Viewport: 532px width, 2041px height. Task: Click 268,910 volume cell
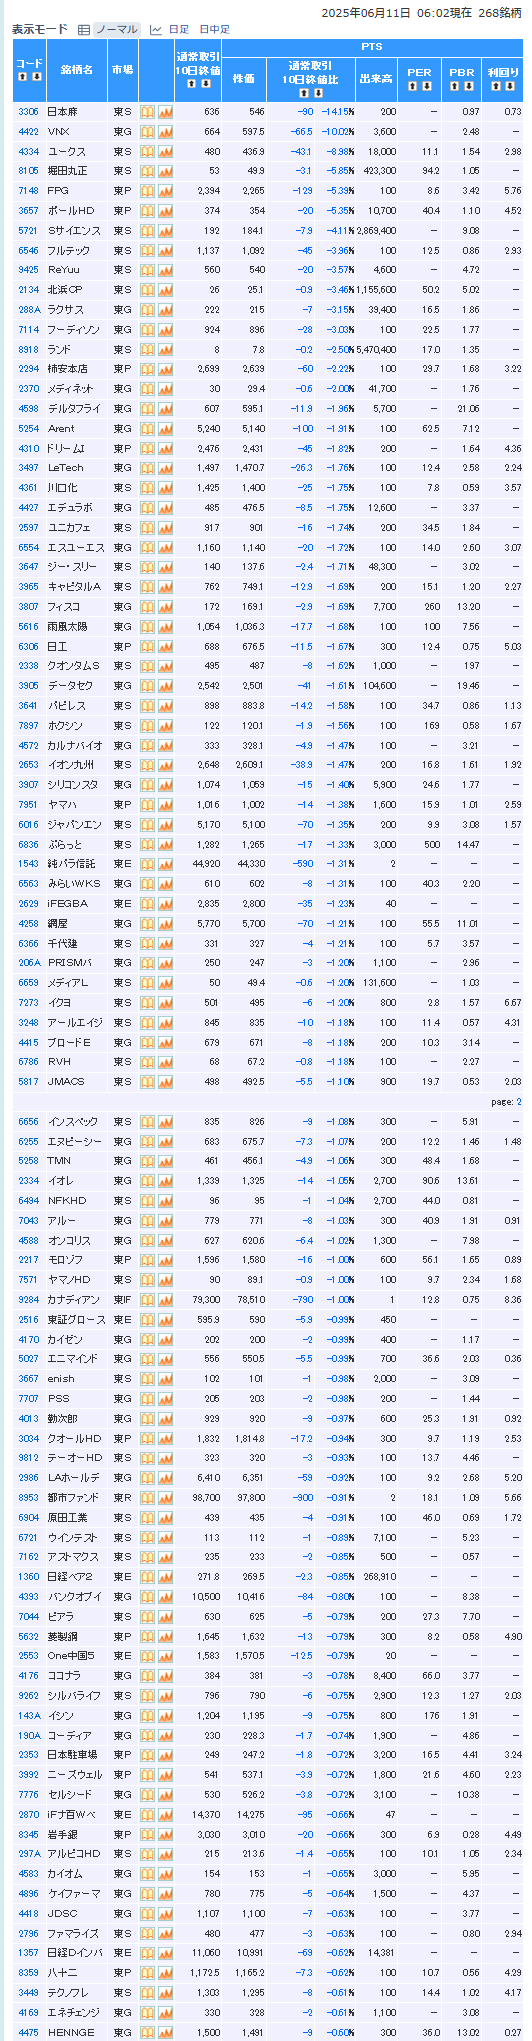tap(375, 1577)
